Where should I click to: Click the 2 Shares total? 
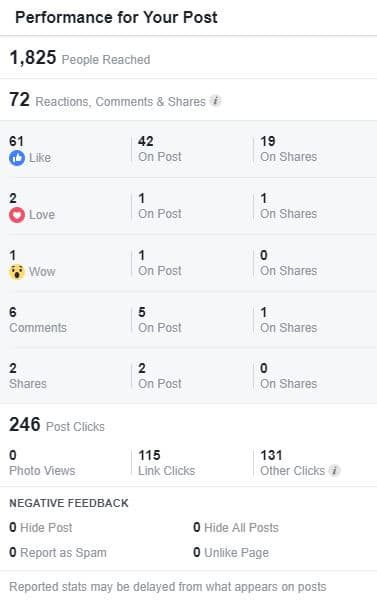tap(28, 376)
